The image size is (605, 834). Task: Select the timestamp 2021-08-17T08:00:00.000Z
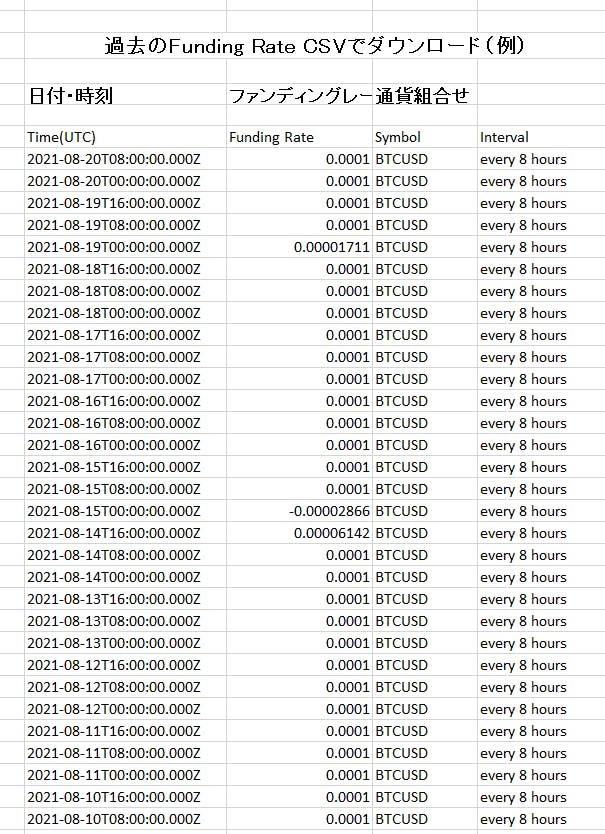coord(114,357)
